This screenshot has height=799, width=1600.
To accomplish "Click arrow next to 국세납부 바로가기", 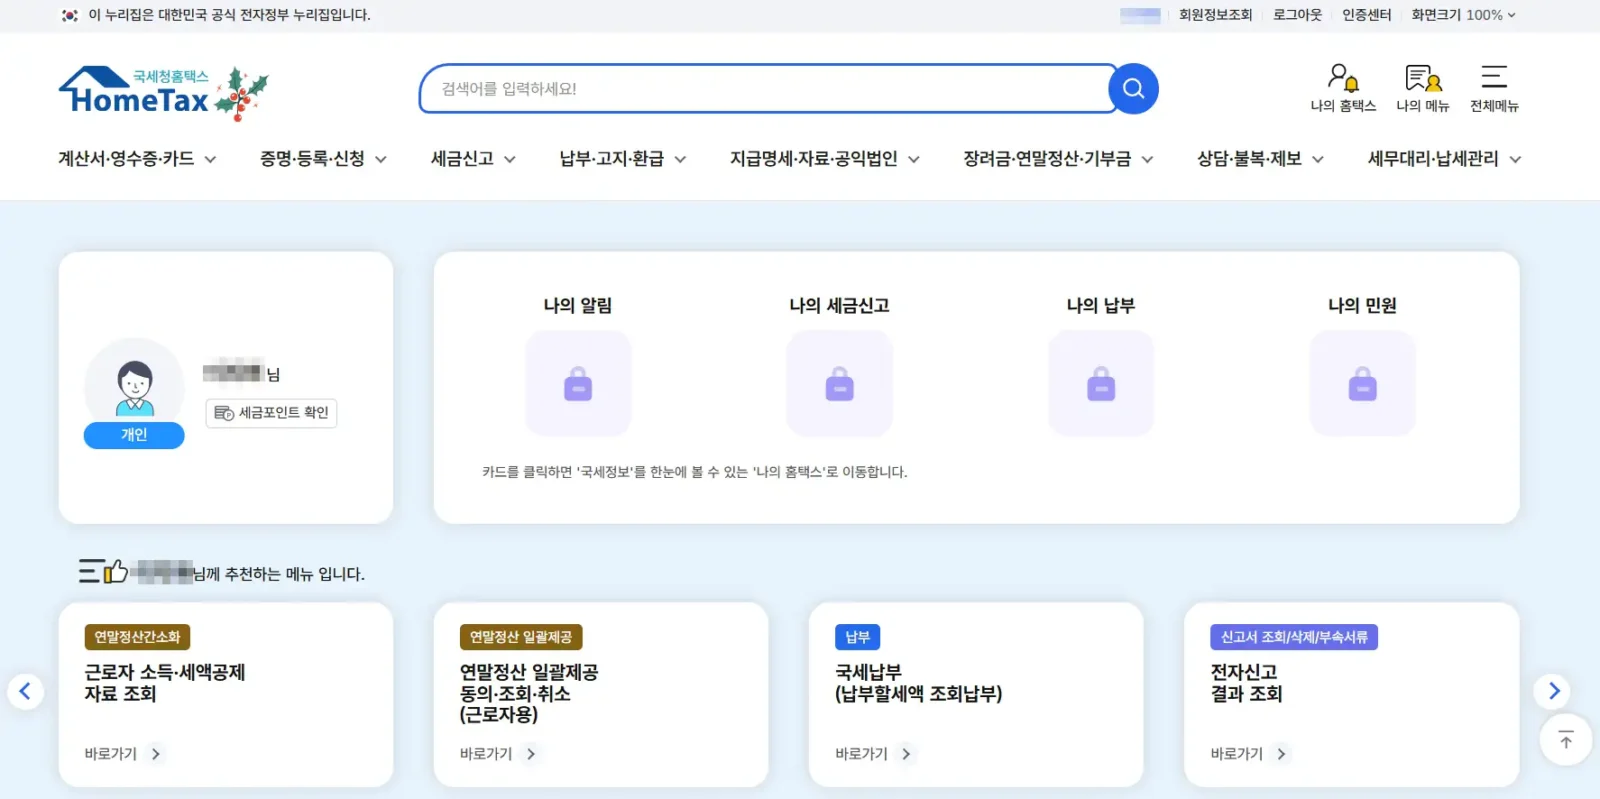I will pyautogui.click(x=906, y=754).
